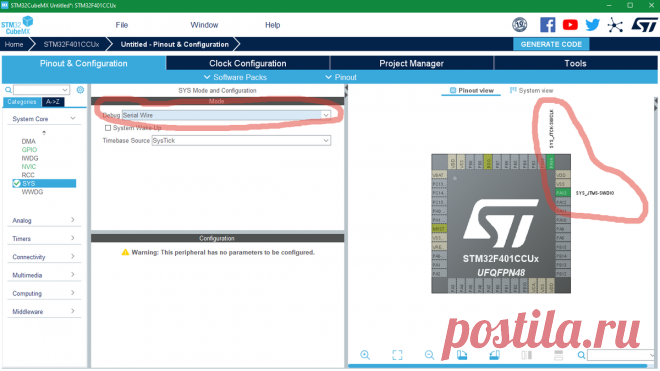Click the STM32CubeMX logo
The height and width of the screenshot is (371, 660).
pyautogui.click(x=17, y=25)
